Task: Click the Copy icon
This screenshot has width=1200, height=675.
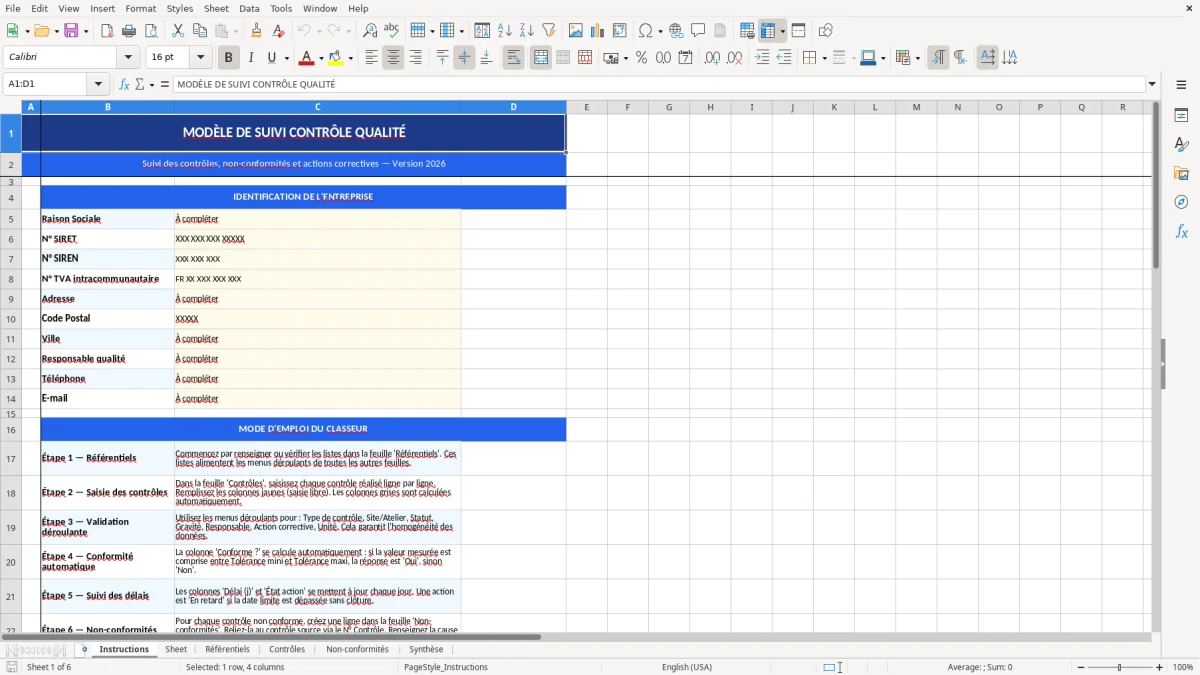Action: pos(200,31)
